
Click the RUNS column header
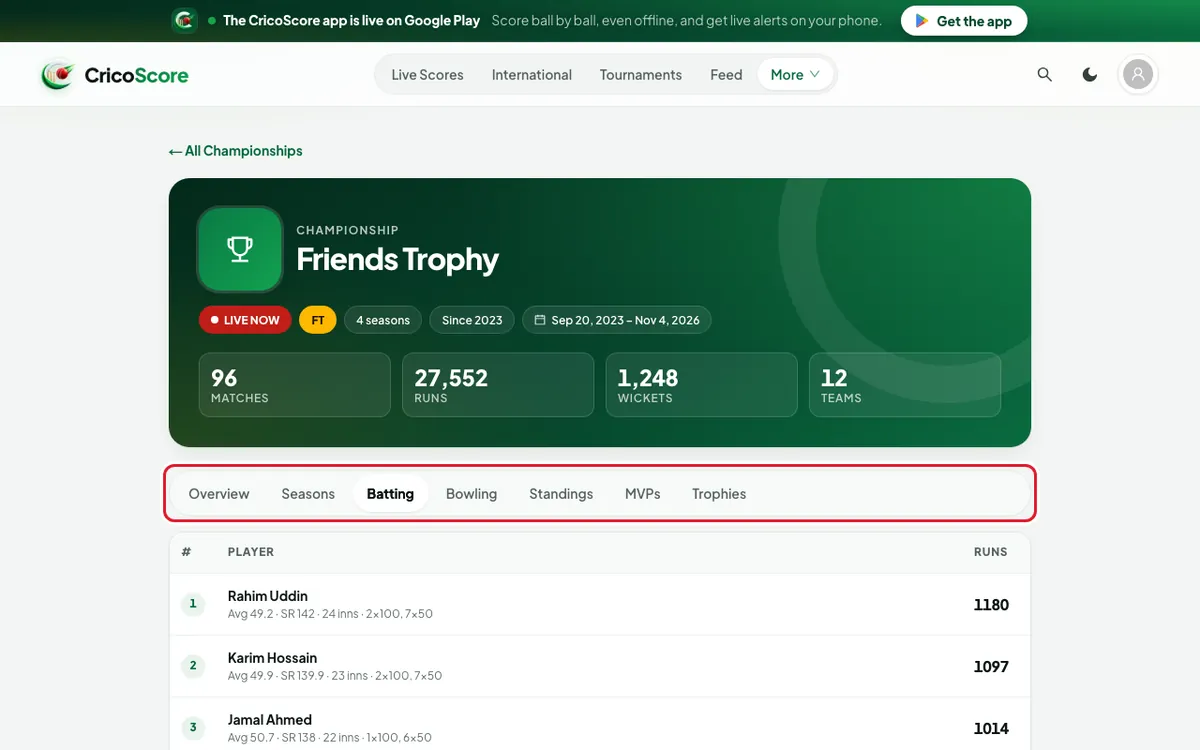click(991, 552)
